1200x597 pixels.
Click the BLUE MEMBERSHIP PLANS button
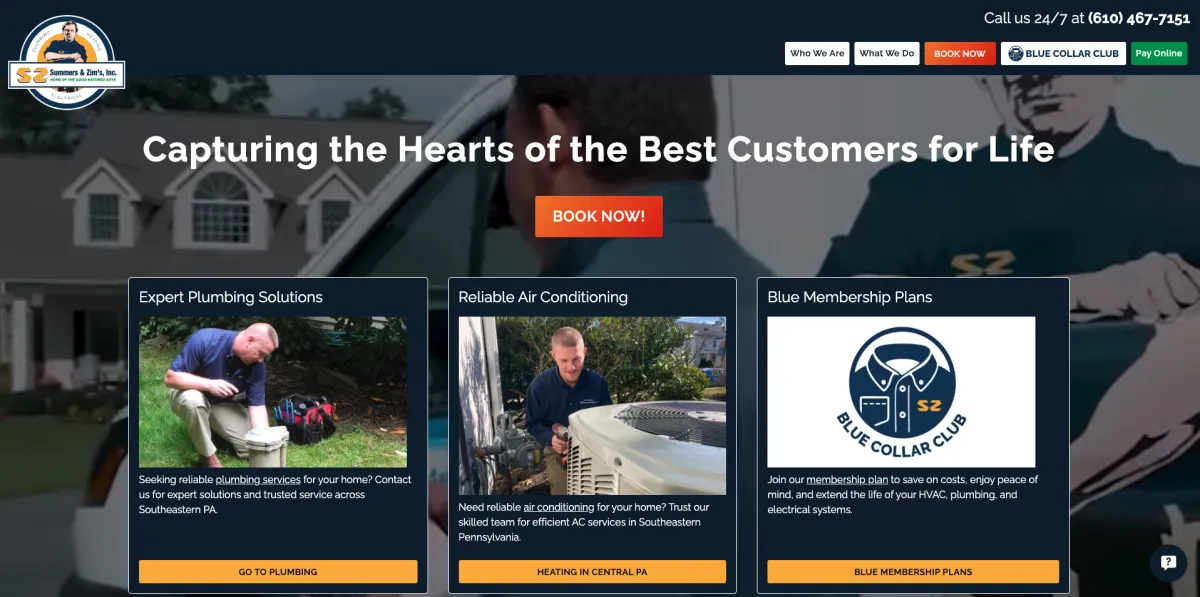pyautogui.click(x=913, y=572)
